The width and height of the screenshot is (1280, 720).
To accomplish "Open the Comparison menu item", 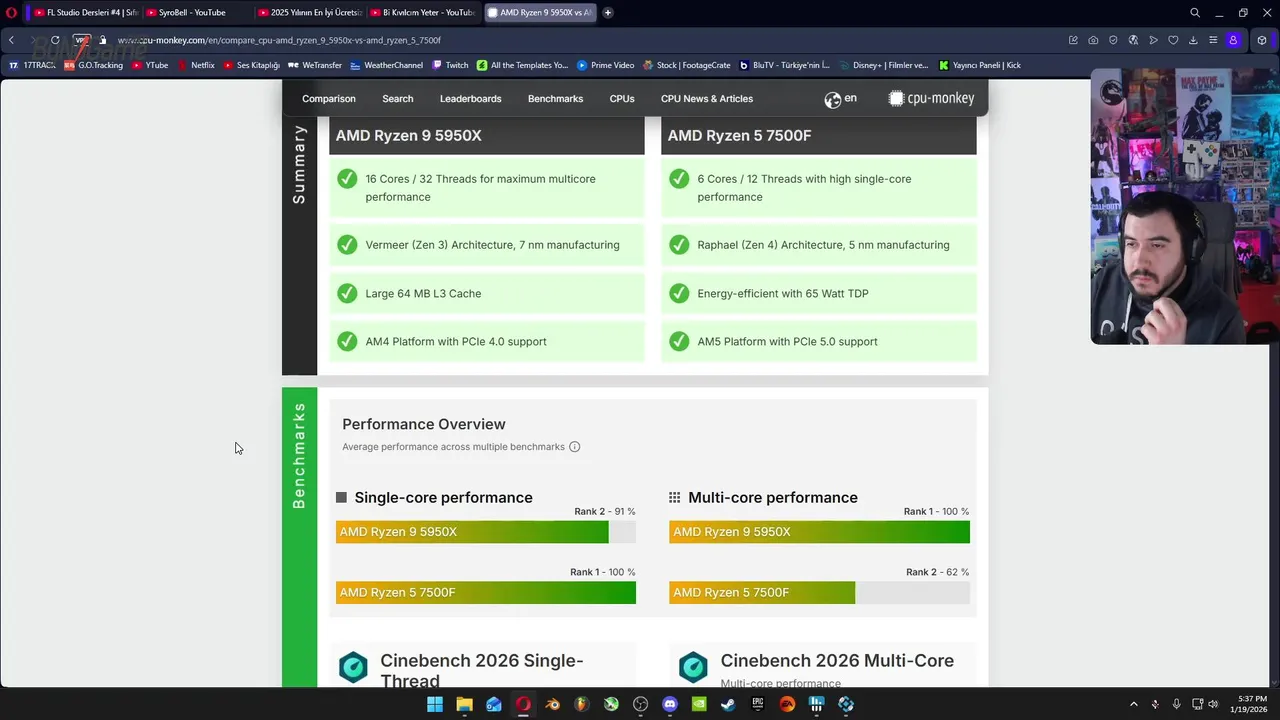I will click(x=329, y=98).
